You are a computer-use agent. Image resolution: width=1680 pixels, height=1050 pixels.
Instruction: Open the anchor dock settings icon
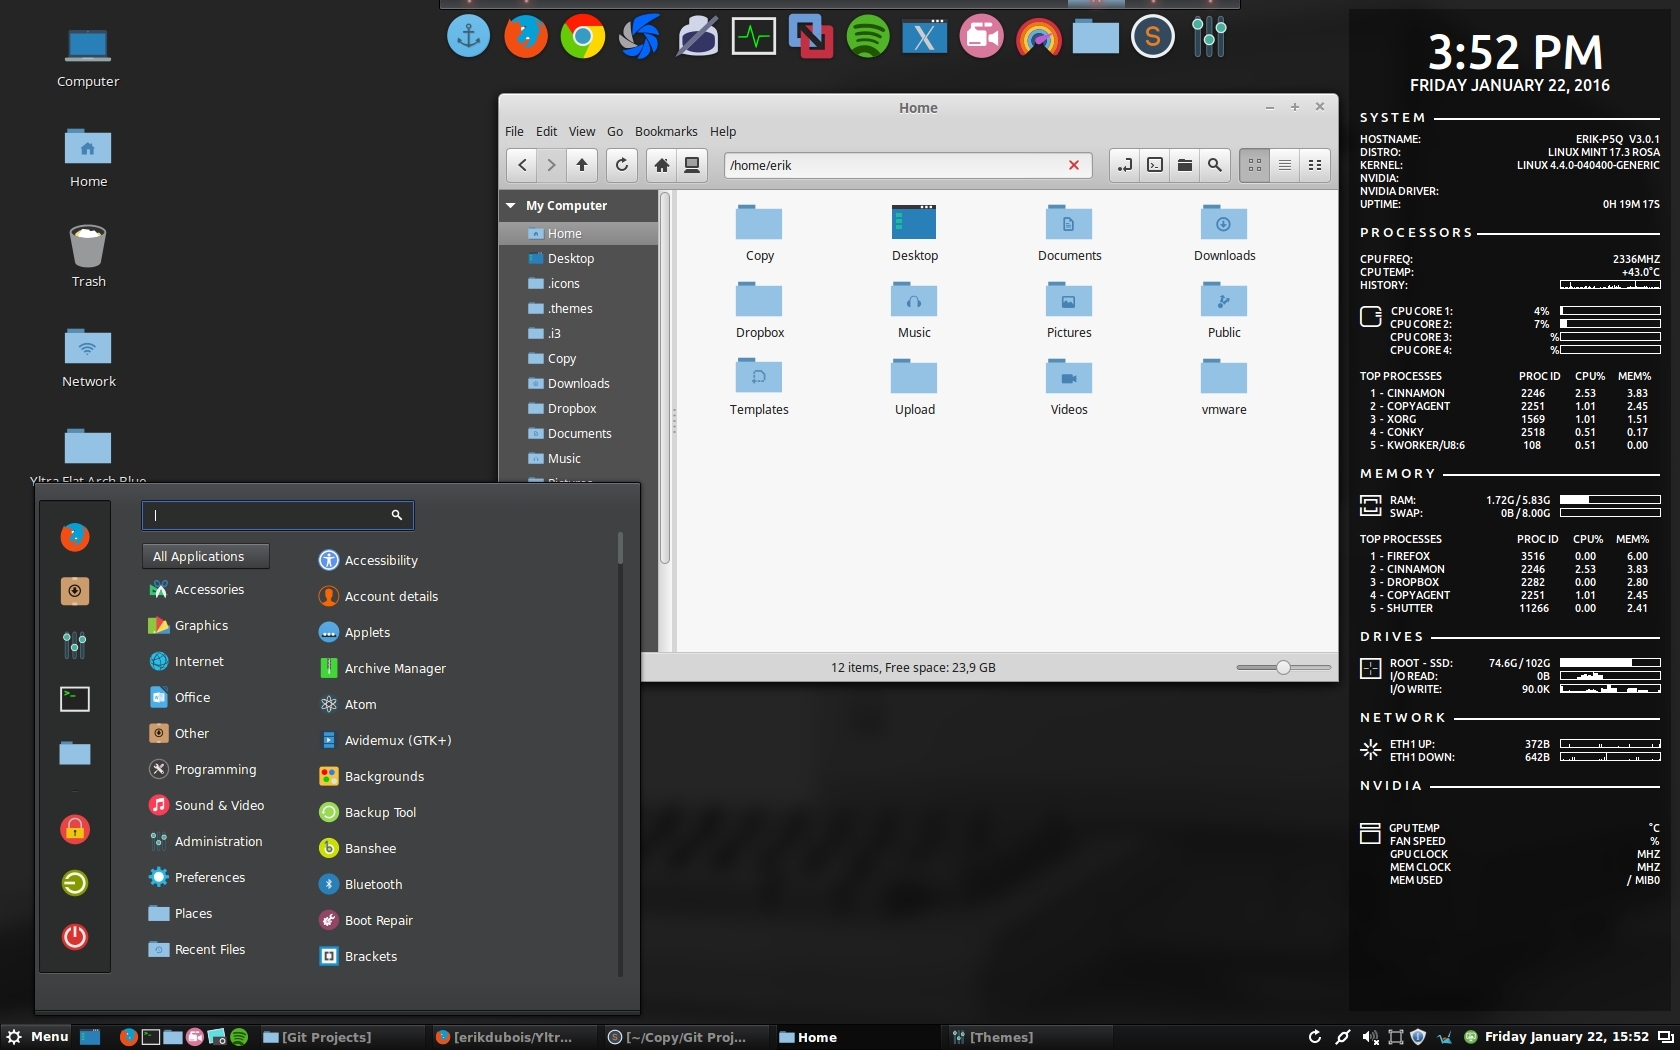pyautogui.click(x=468, y=38)
